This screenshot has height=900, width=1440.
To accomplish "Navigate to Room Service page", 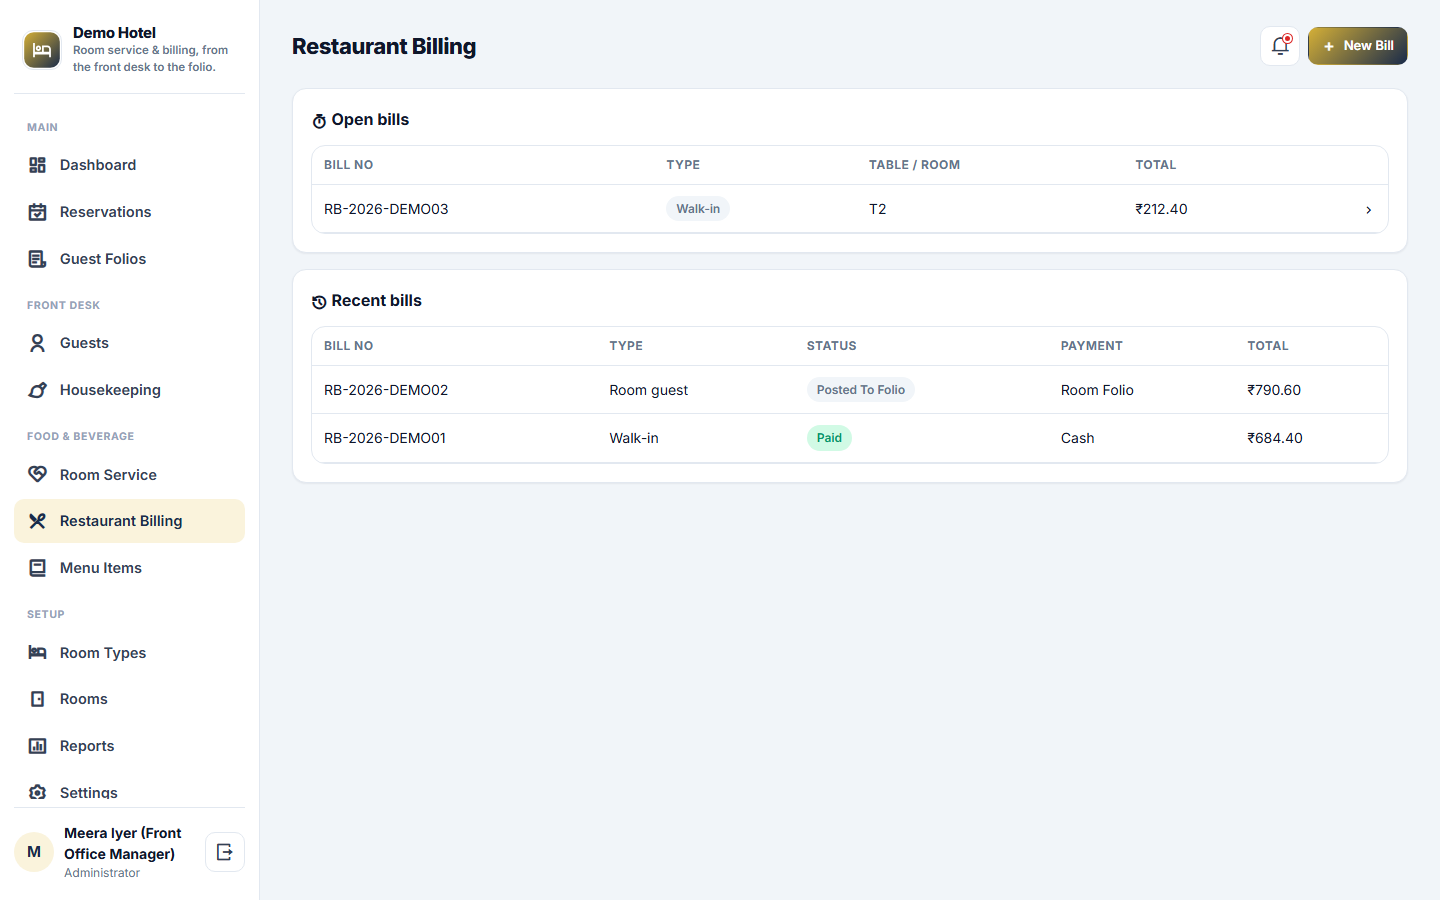I will coord(129,474).
